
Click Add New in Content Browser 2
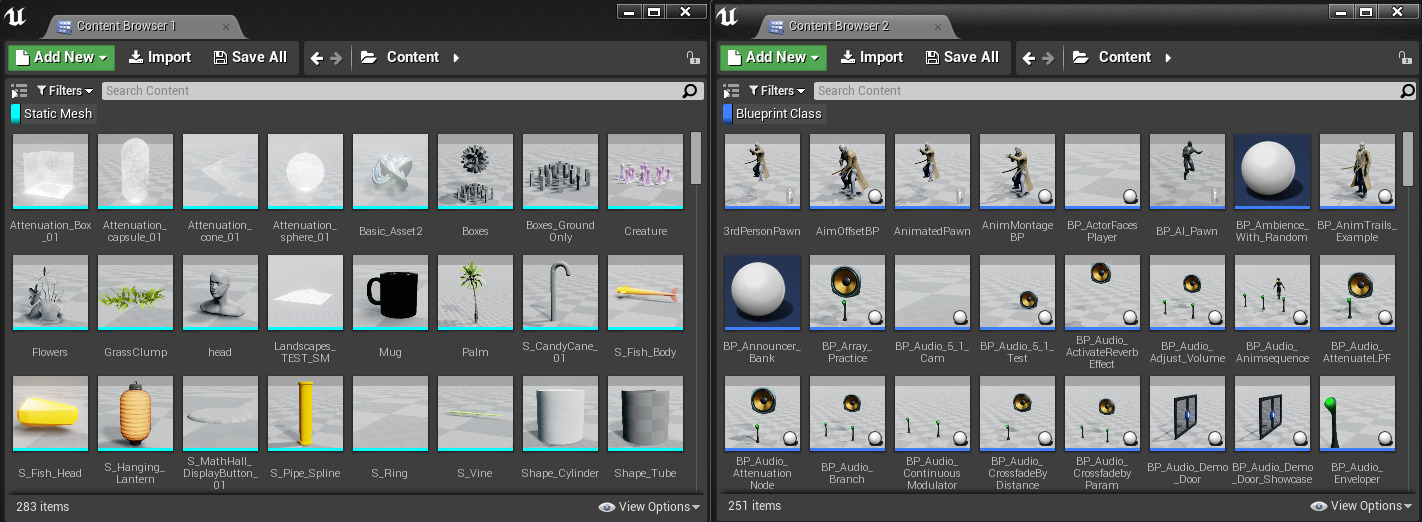point(773,57)
